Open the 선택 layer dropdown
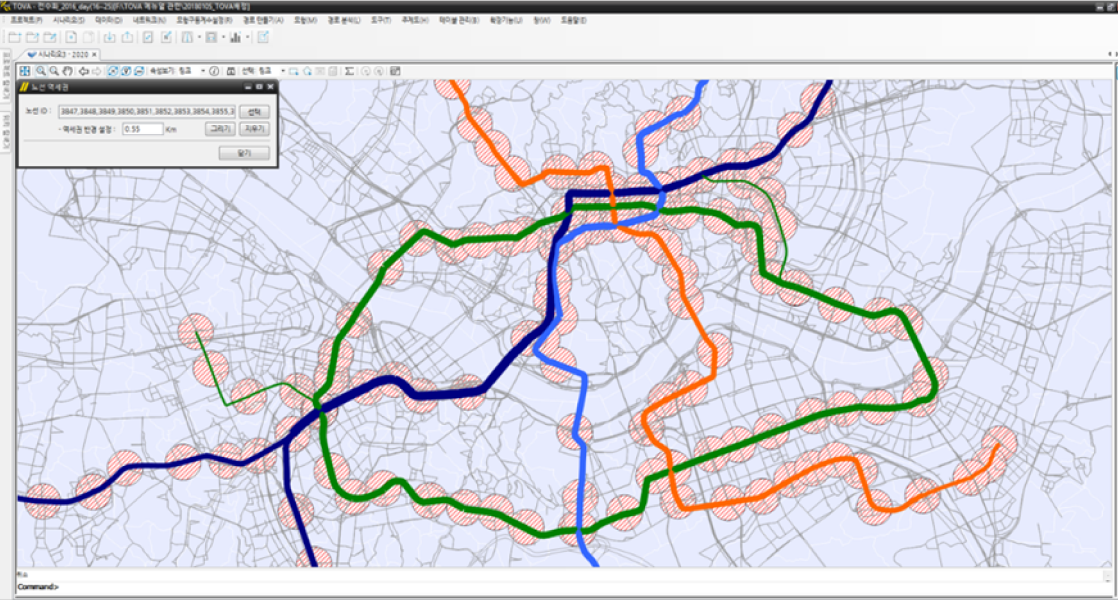1118x600 pixels. tap(282, 71)
